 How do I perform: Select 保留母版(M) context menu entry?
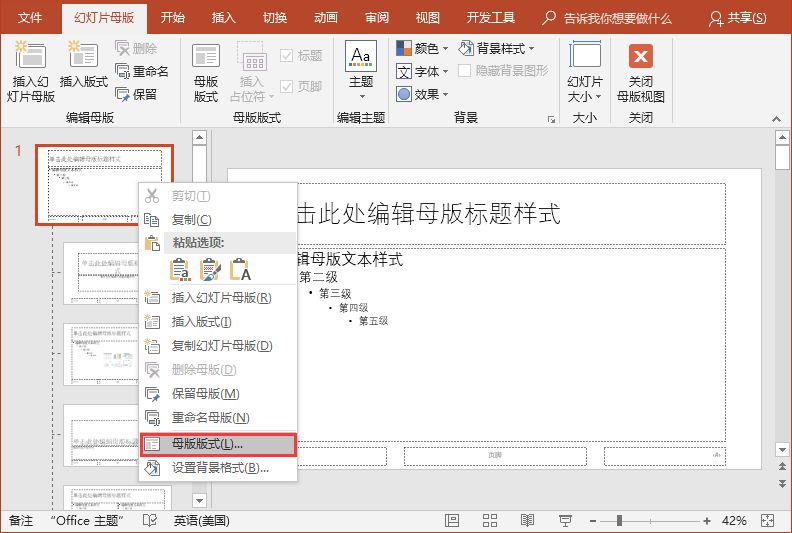[218, 394]
